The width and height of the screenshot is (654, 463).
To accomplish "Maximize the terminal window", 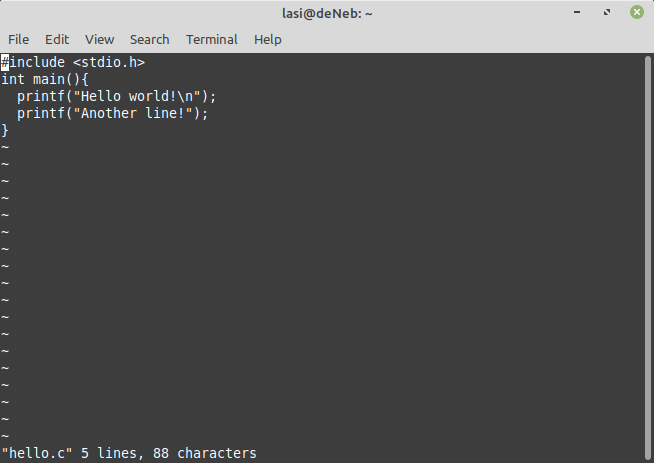I will coord(607,14).
